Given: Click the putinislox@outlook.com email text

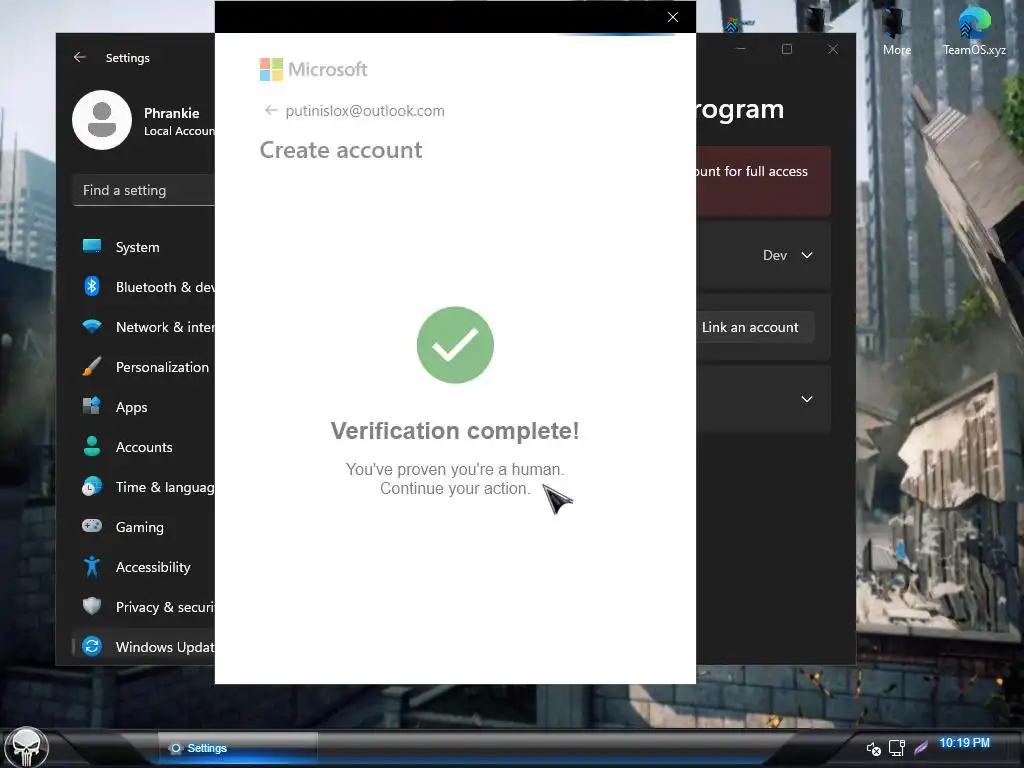Looking at the screenshot, I should [365, 111].
